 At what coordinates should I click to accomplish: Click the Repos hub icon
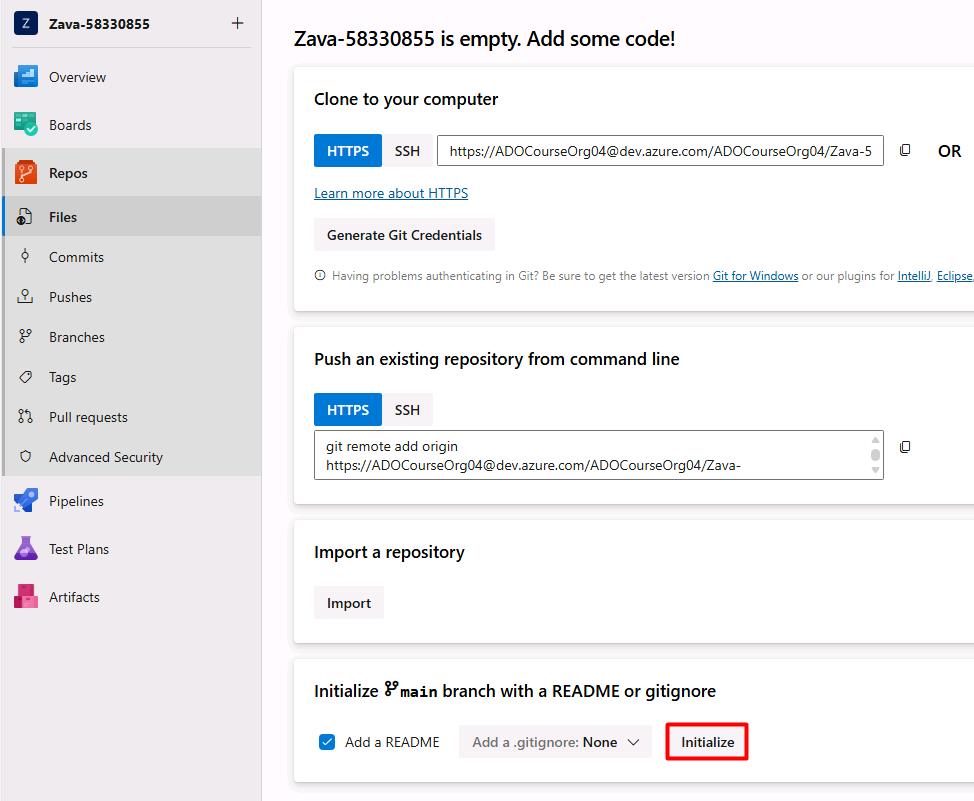click(25, 173)
